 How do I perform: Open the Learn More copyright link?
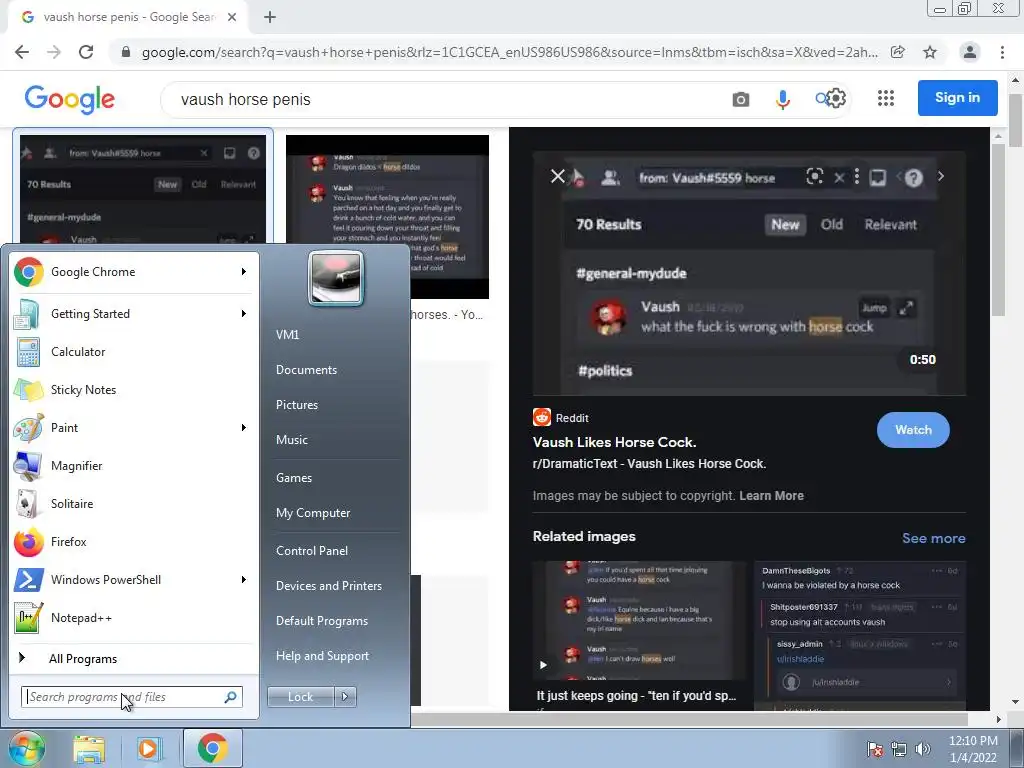771,496
